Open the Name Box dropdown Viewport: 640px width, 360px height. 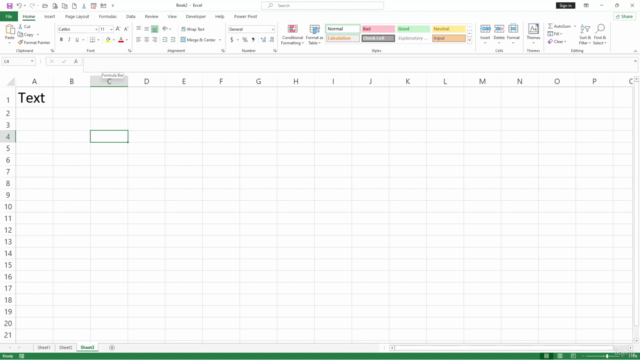click(x=32, y=62)
